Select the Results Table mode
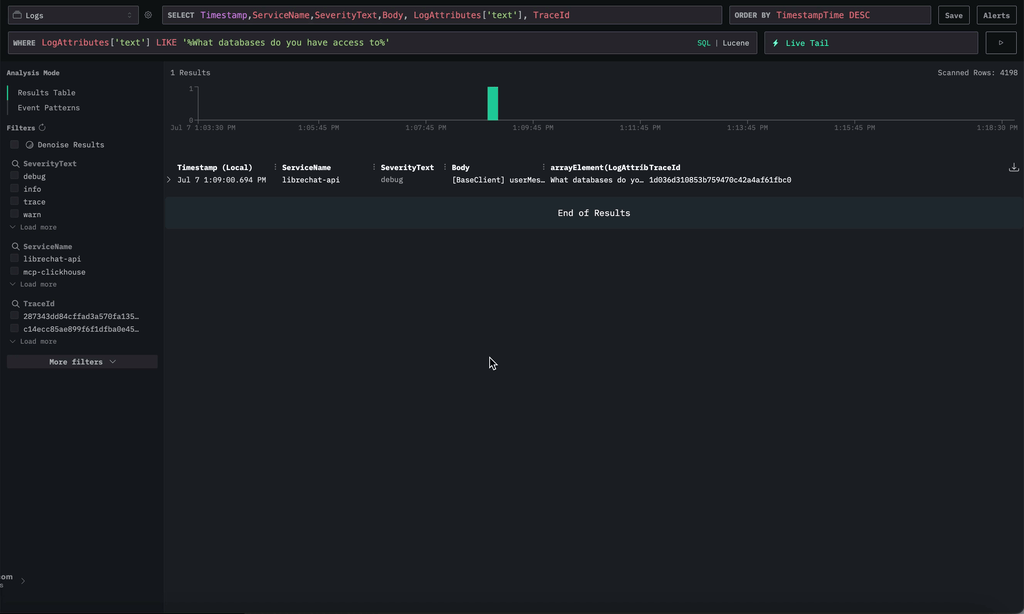The width and height of the screenshot is (1024, 614). click(x=46, y=93)
